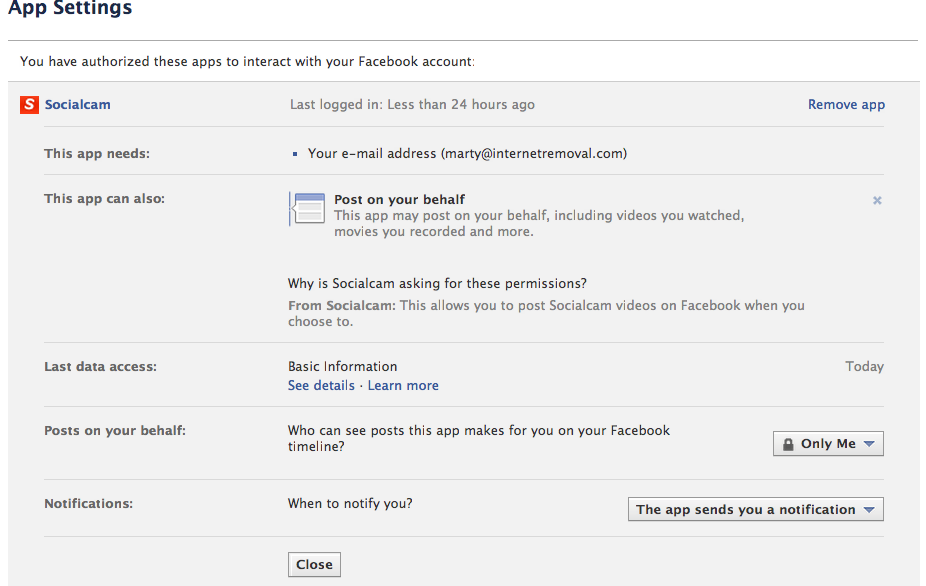Click the Today access date text
This screenshot has height=586, width=926.
pos(865,366)
